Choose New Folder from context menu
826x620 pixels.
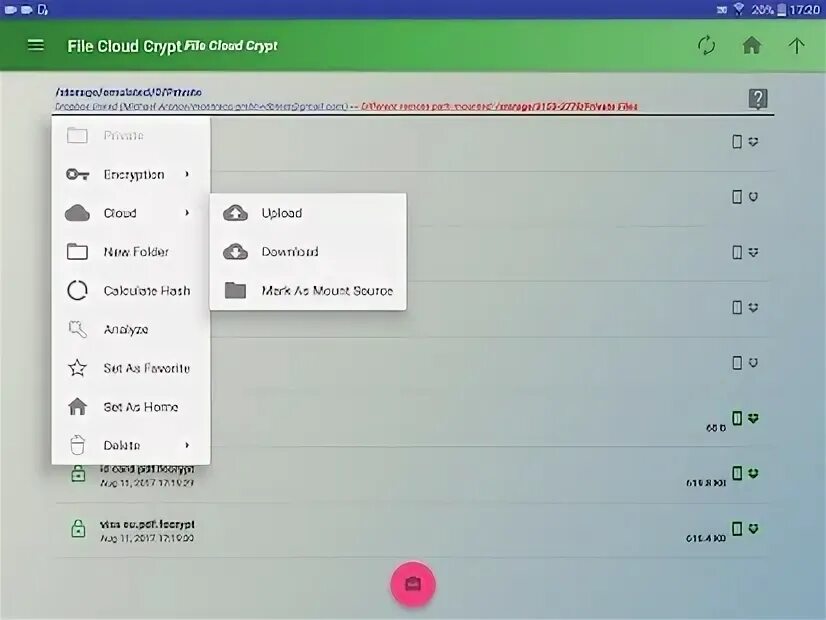pos(131,252)
